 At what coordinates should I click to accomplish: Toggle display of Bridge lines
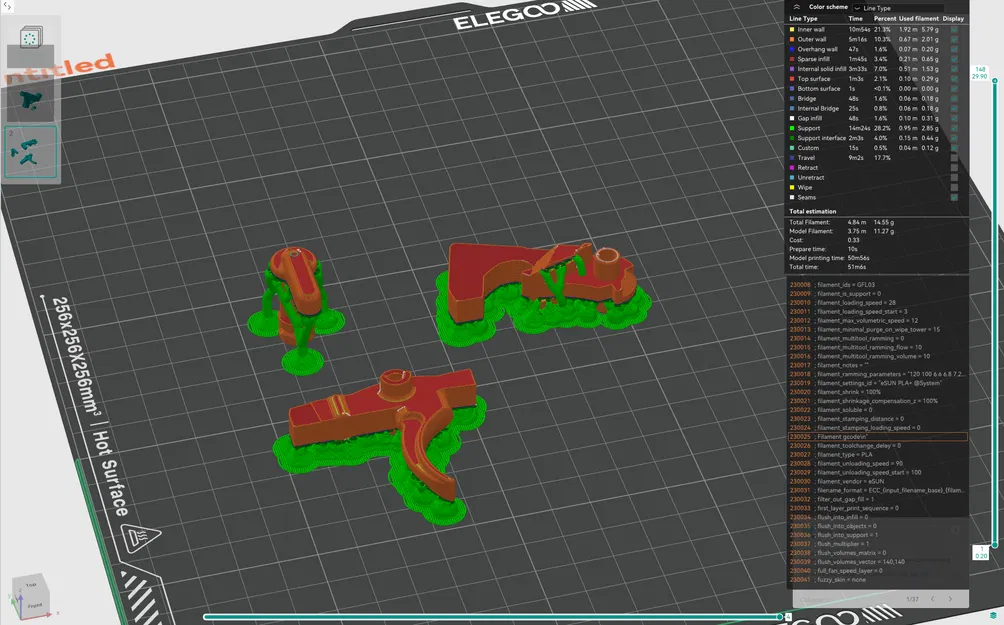click(954, 99)
